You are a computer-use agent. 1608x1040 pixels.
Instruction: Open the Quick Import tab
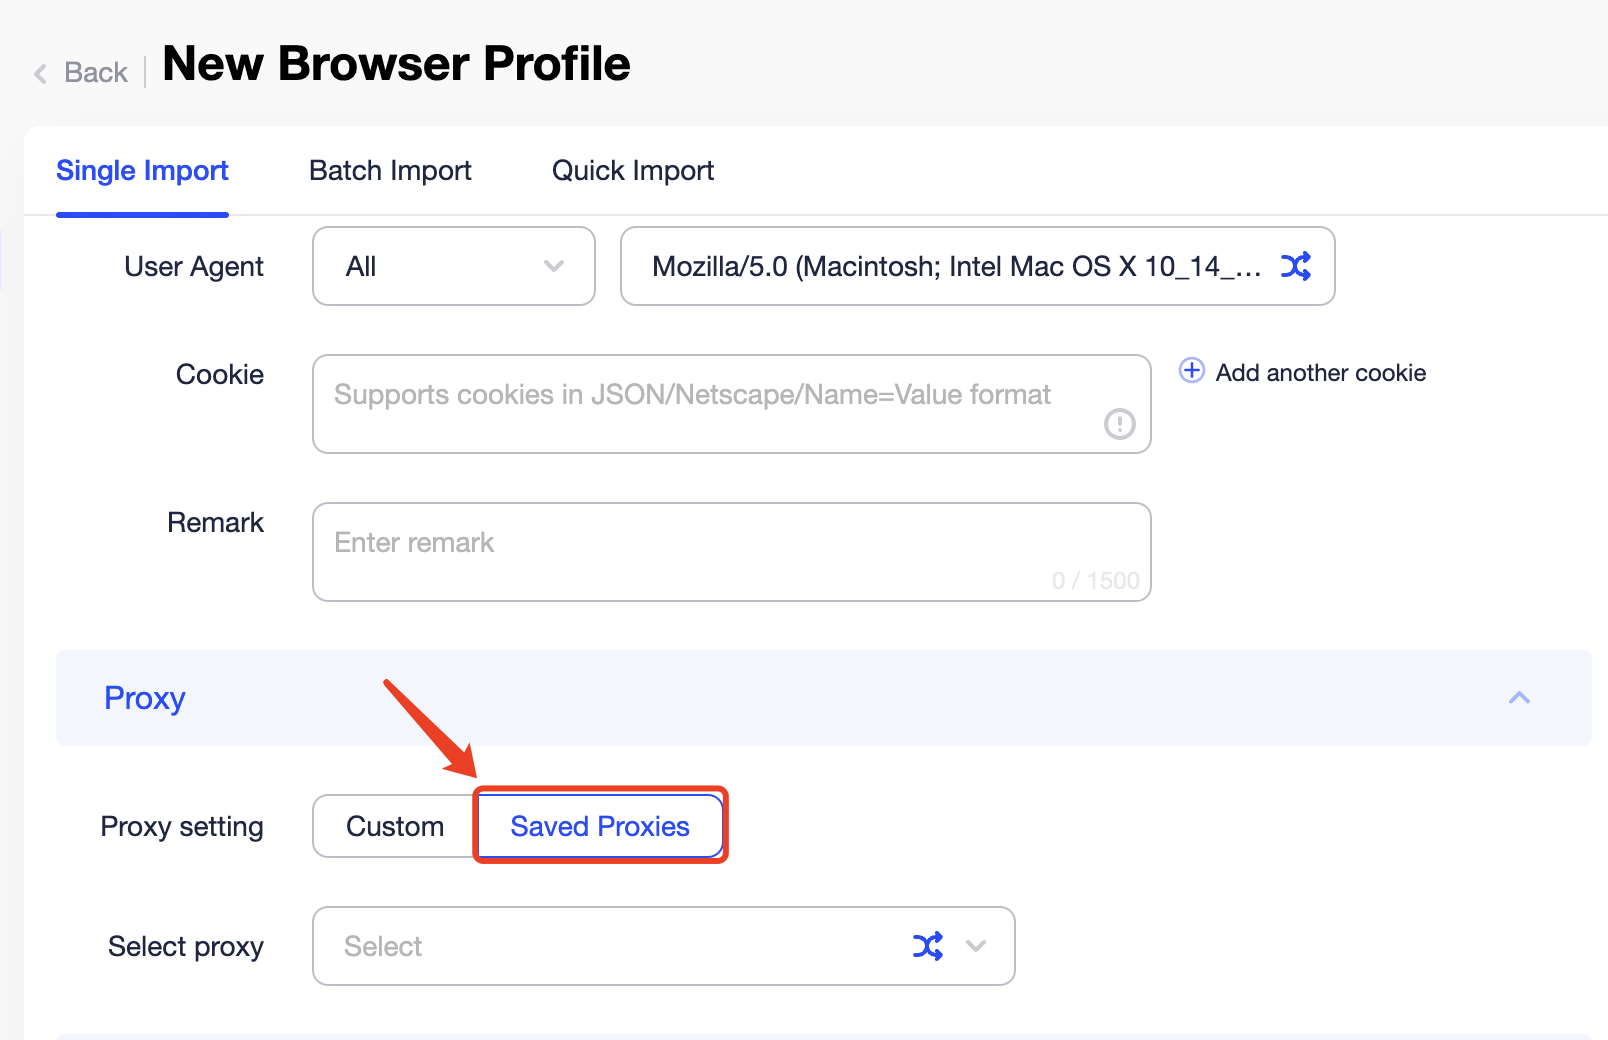632,170
